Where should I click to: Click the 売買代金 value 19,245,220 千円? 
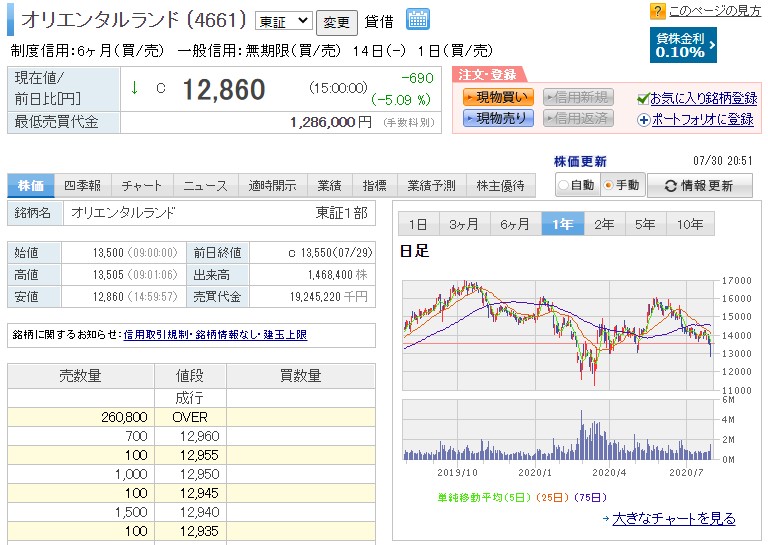coord(329,297)
